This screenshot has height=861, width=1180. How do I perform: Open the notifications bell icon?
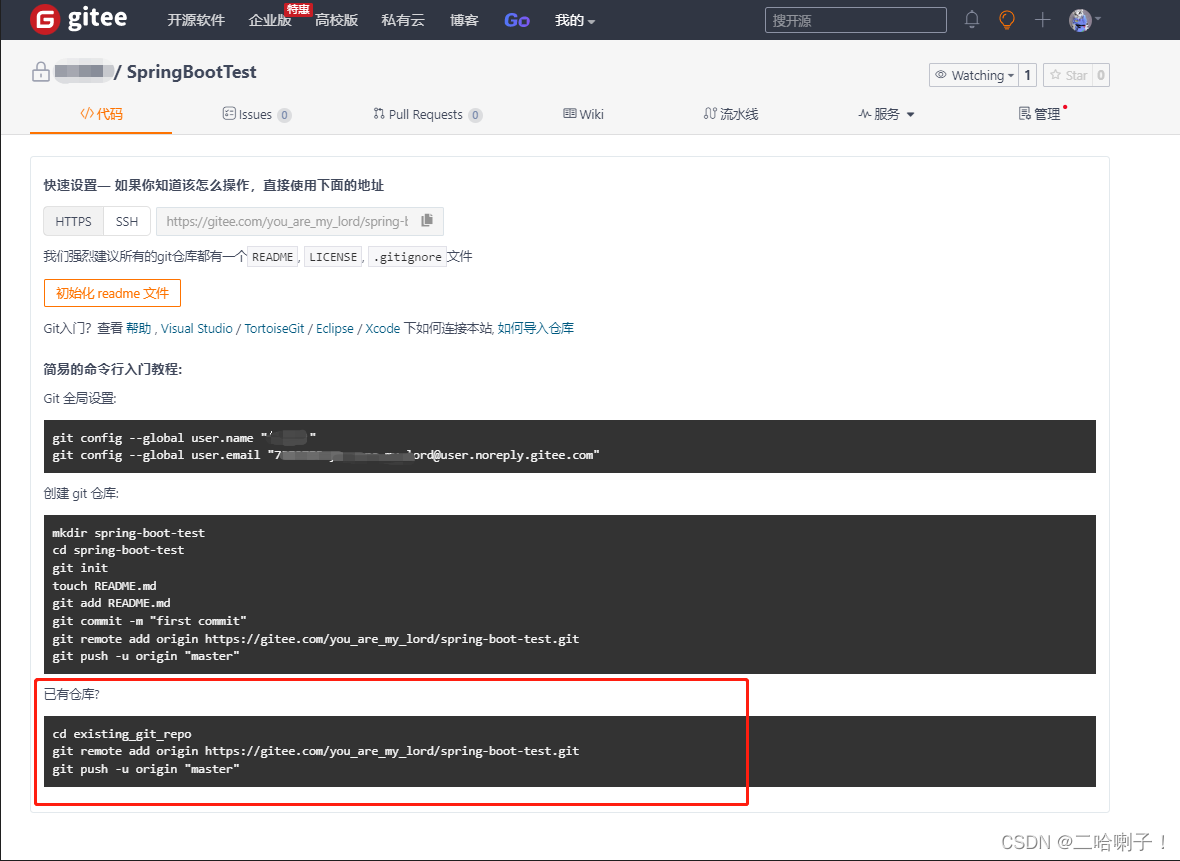pos(972,20)
